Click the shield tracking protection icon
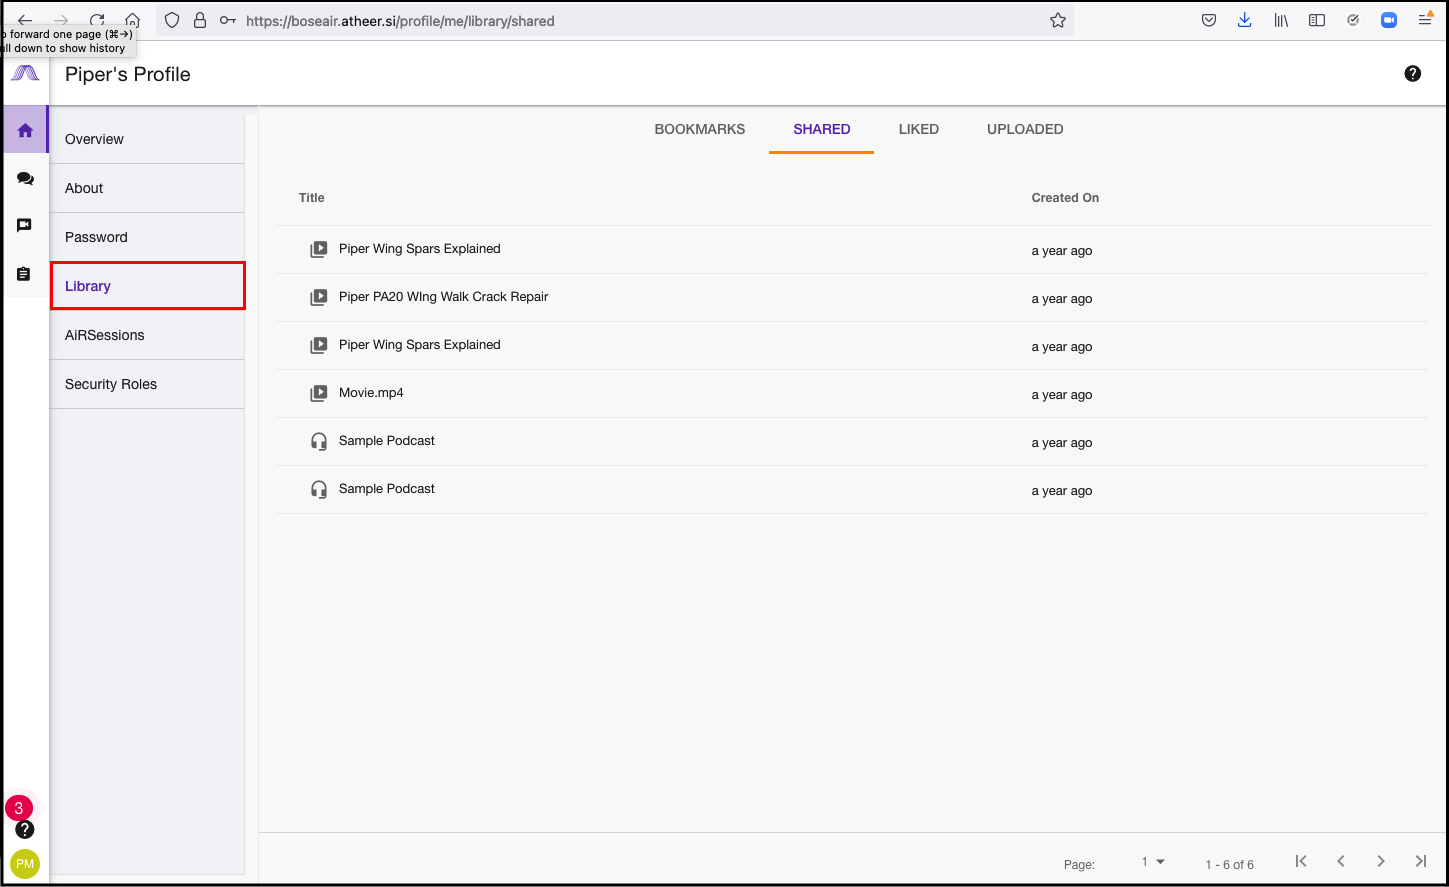This screenshot has width=1449, height=887. [x=172, y=20]
